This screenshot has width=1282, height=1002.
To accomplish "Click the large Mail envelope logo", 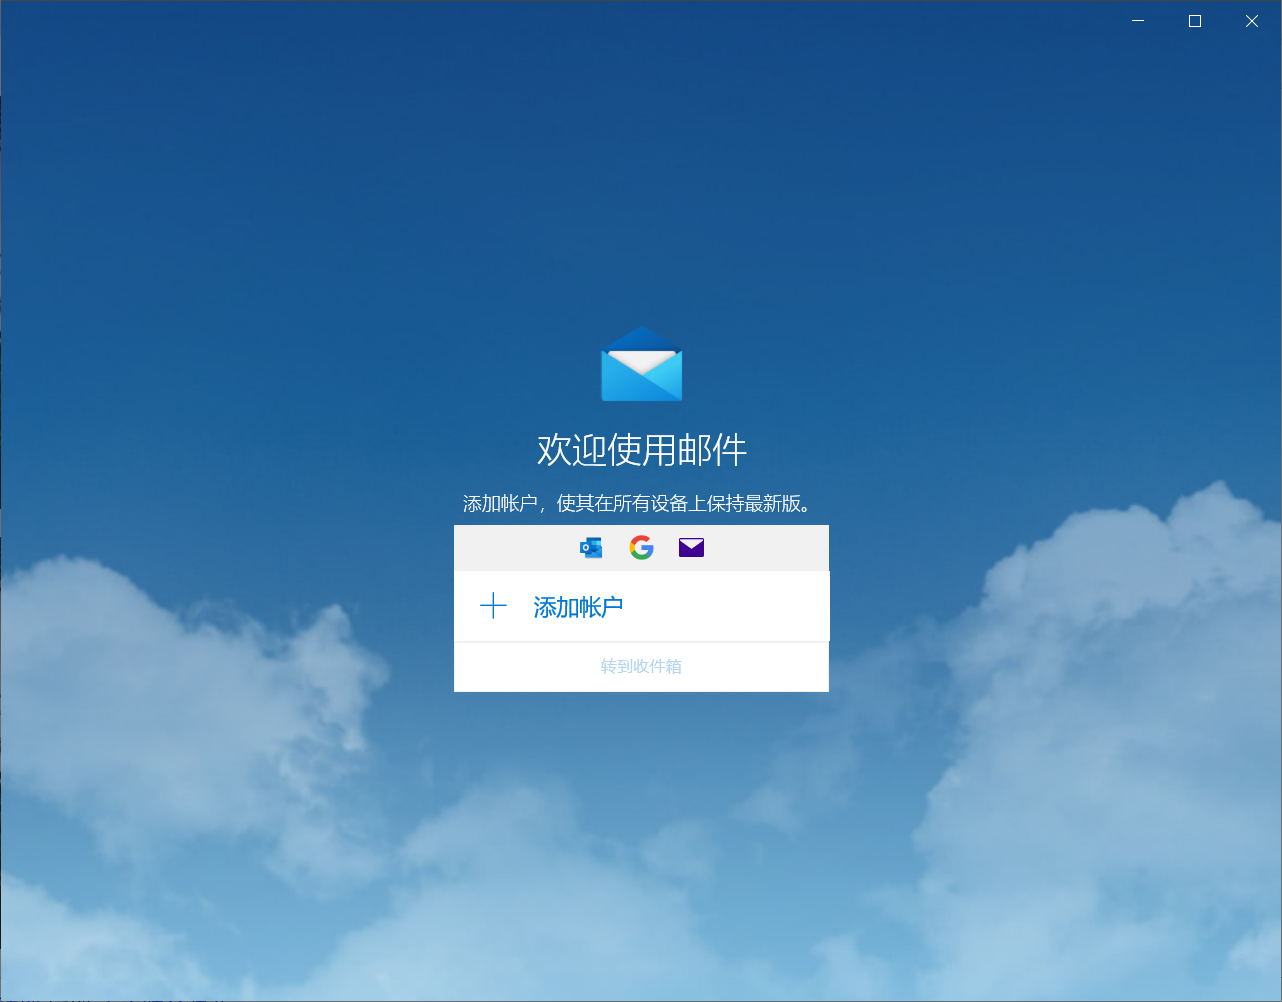I will pyautogui.click(x=641, y=364).
